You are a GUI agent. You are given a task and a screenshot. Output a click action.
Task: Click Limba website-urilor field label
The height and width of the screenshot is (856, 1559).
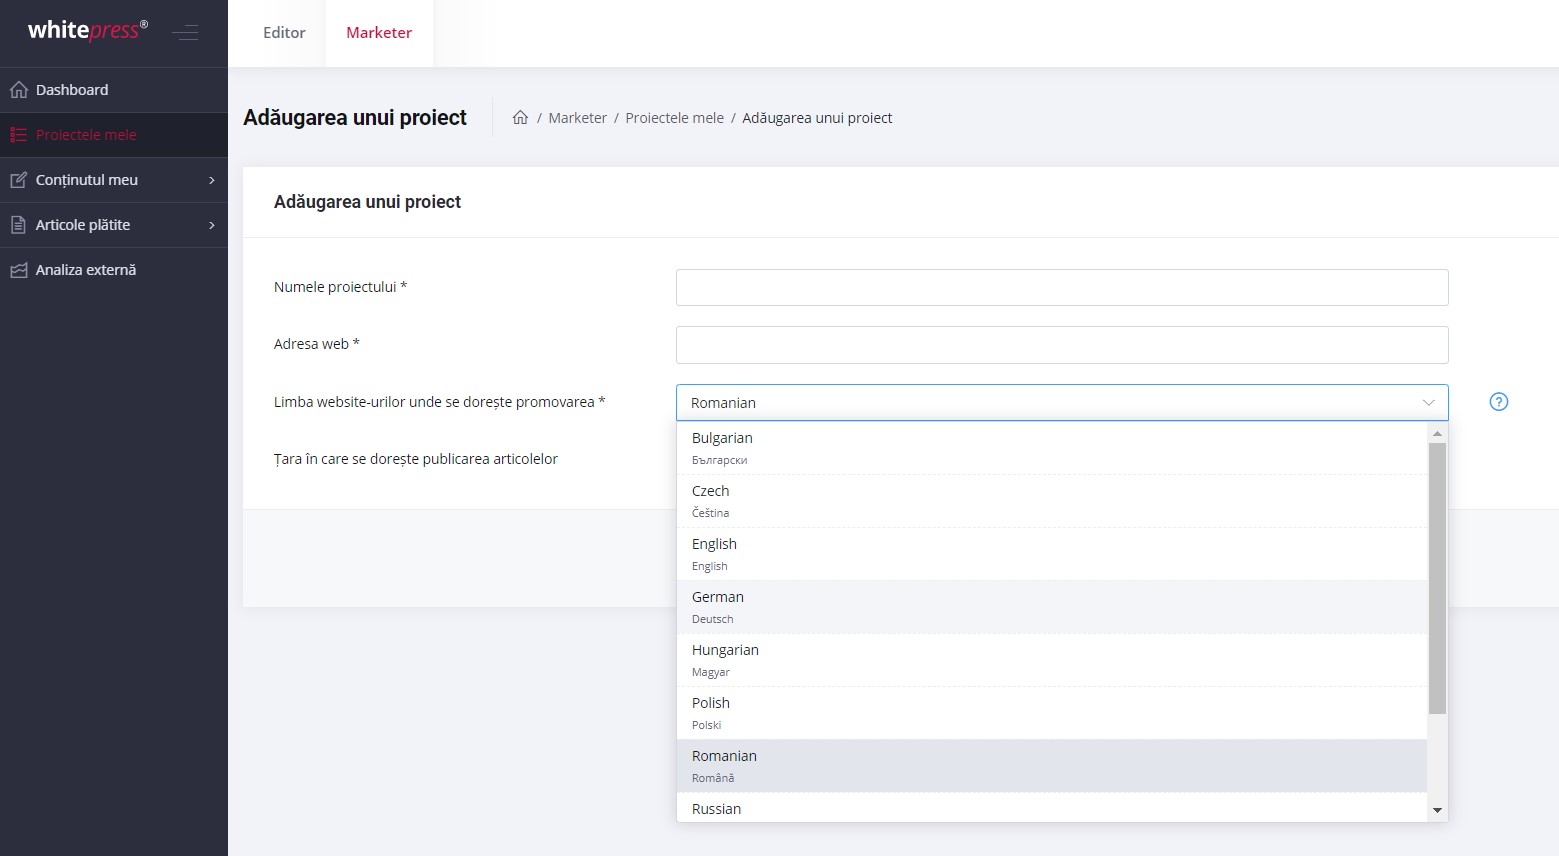(x=439, y=402)
